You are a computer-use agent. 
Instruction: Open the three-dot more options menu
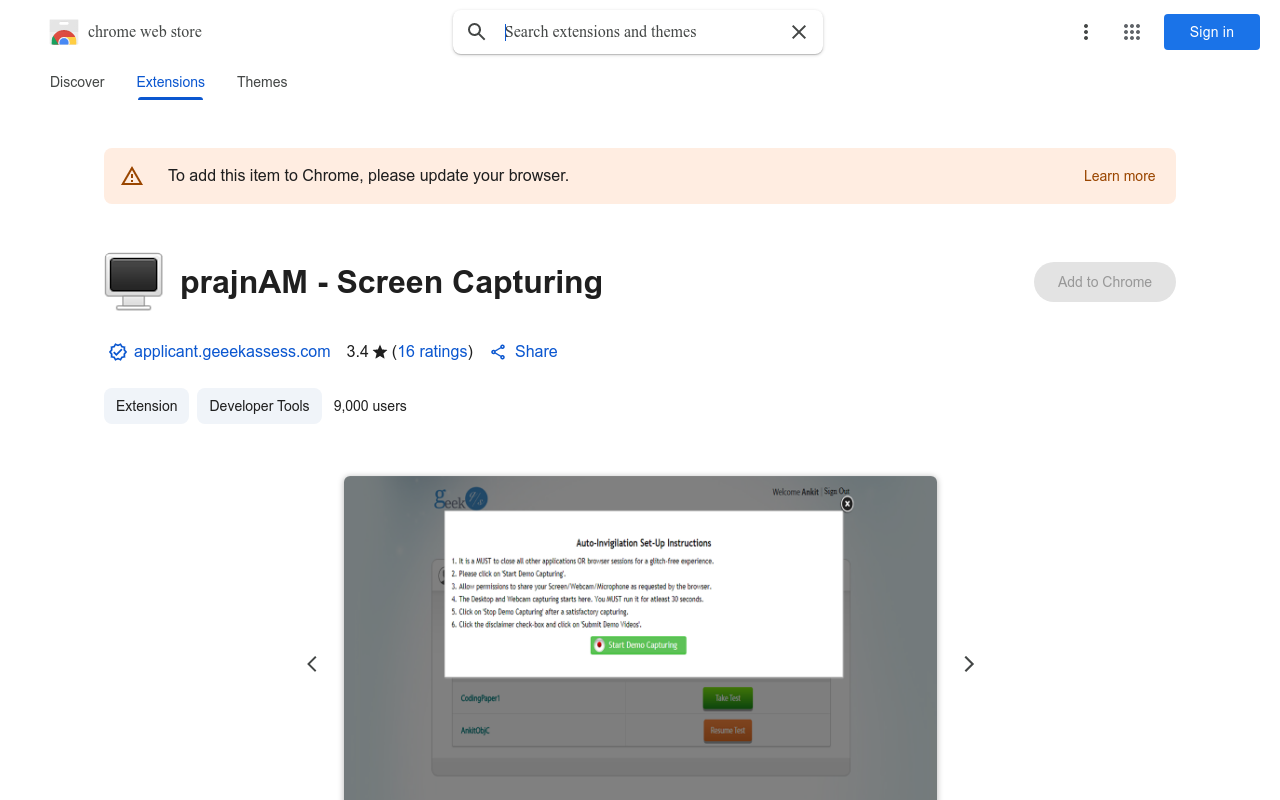pos(1086,32)
